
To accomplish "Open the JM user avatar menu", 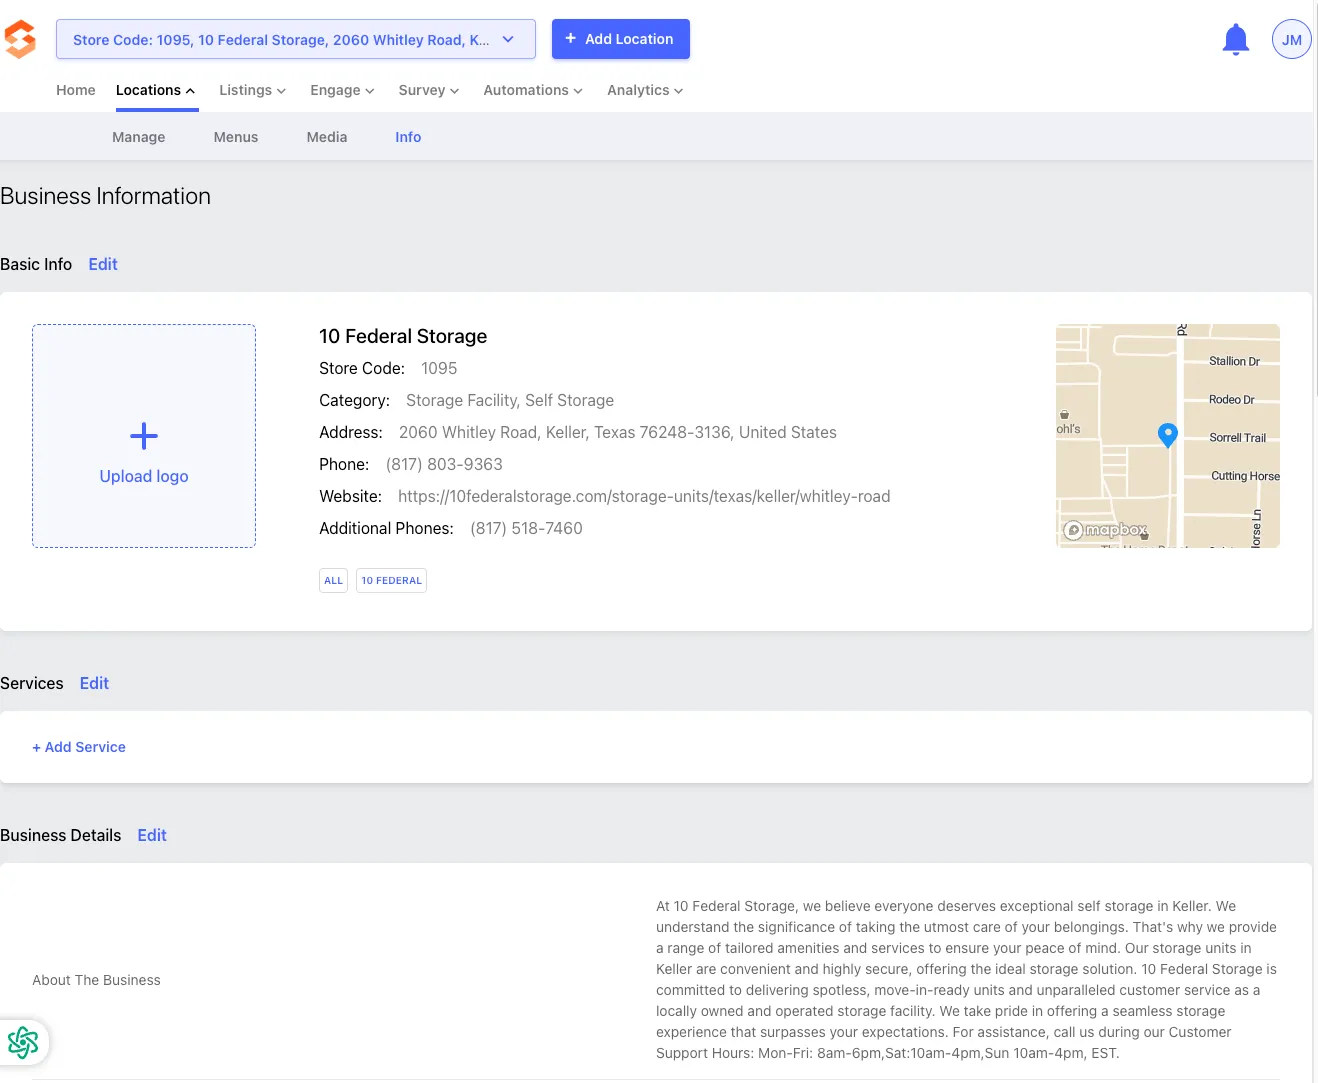I will pyautogui.click(x=1292, y=39).
